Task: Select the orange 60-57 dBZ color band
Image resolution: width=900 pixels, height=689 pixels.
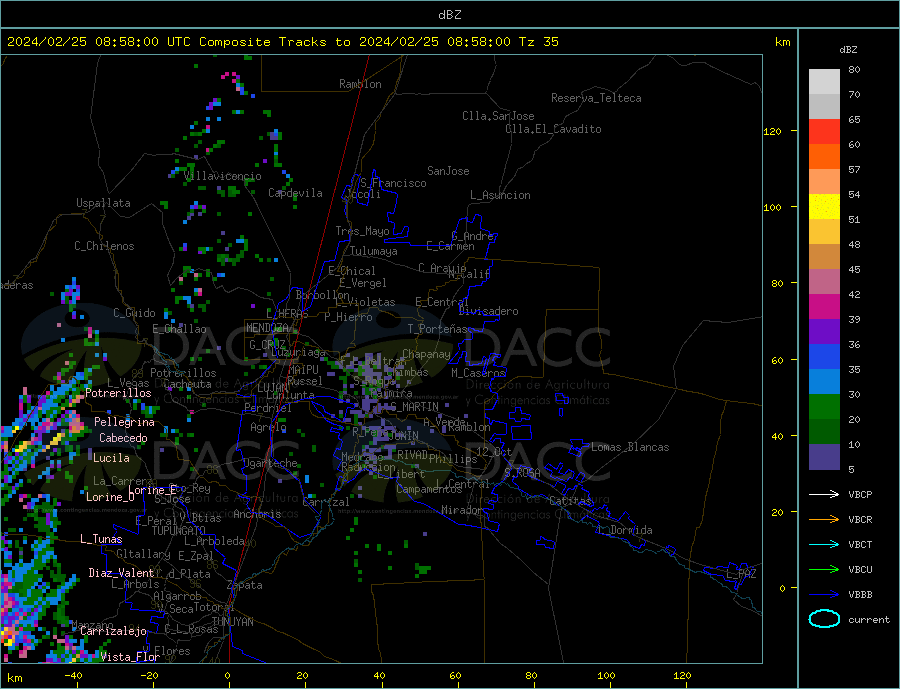Action: coord(824,157)
